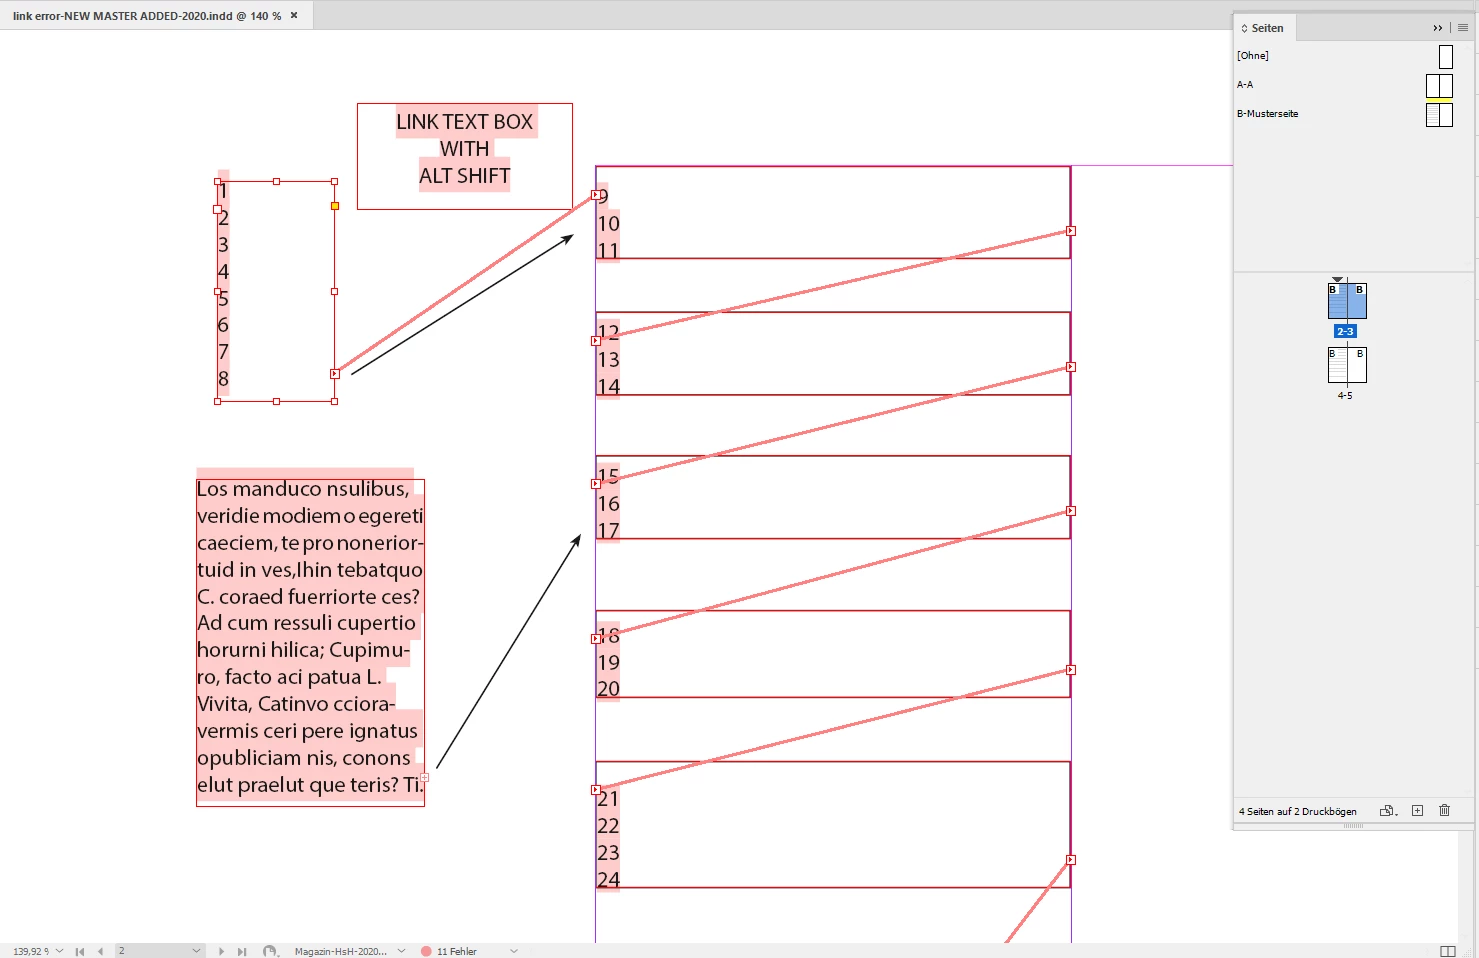
Task: Click in port of frame starting with 9
Action: coord(596,195)
